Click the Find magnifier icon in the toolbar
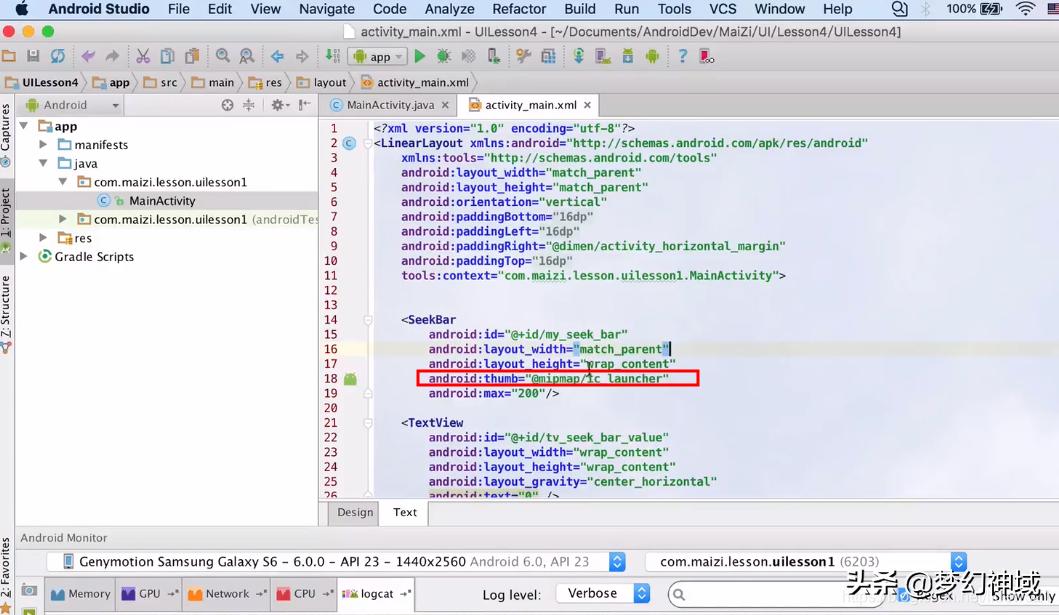 click(223, 57)
